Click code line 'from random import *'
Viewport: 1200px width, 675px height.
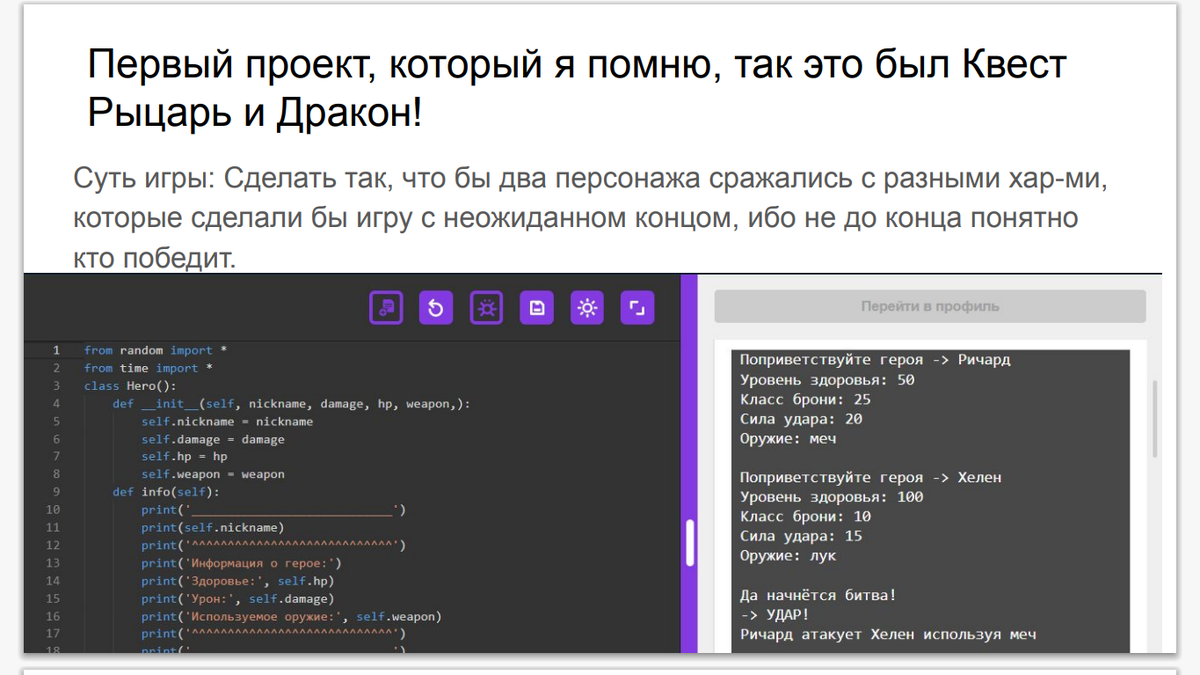155,350
